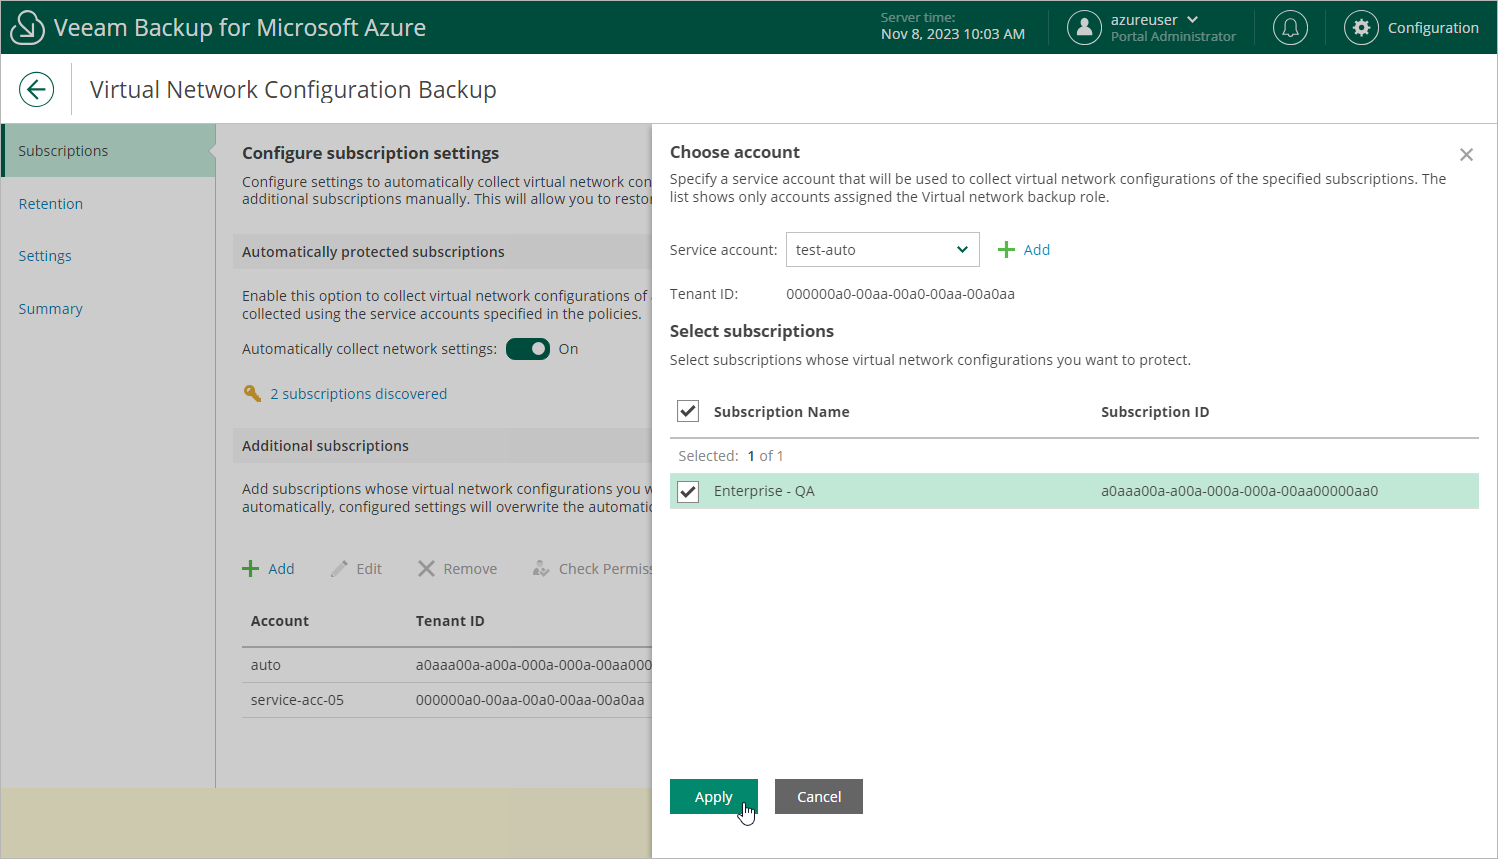Click the Selected 1 of 1 counter

[731, 456]
